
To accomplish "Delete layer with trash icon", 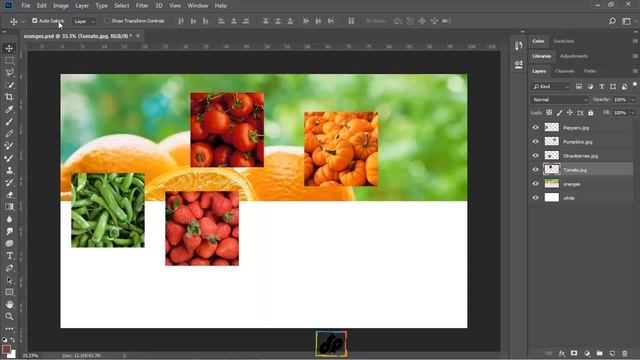I will coord(624,353).
